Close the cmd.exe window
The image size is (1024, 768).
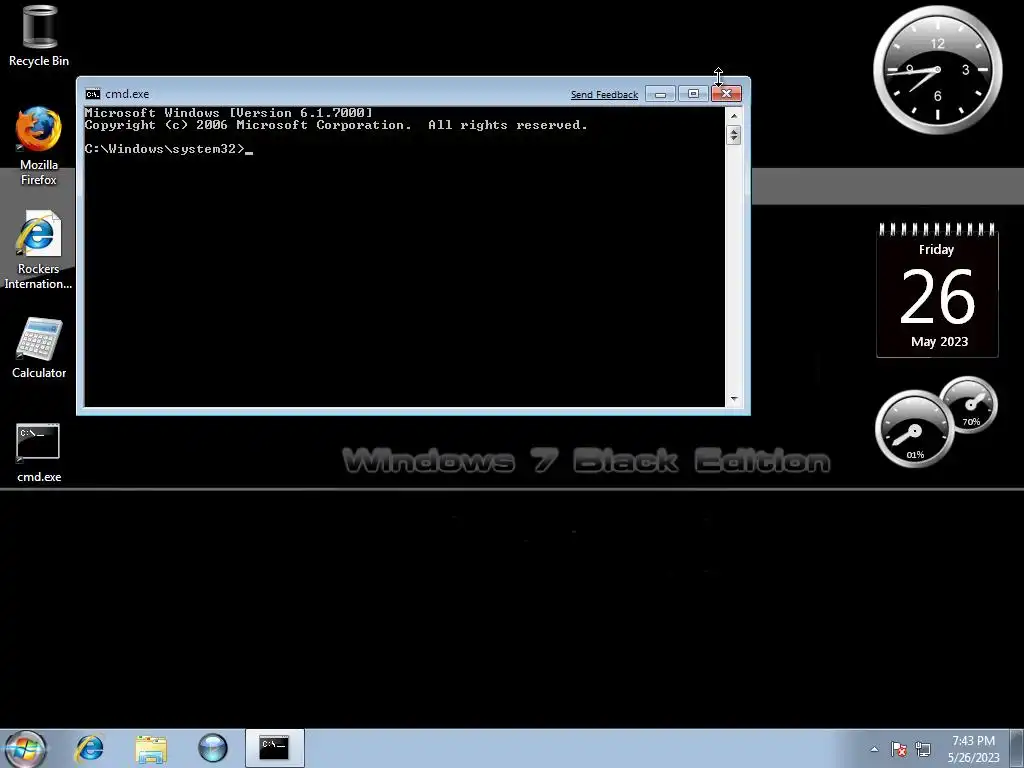tap(726, 94)
